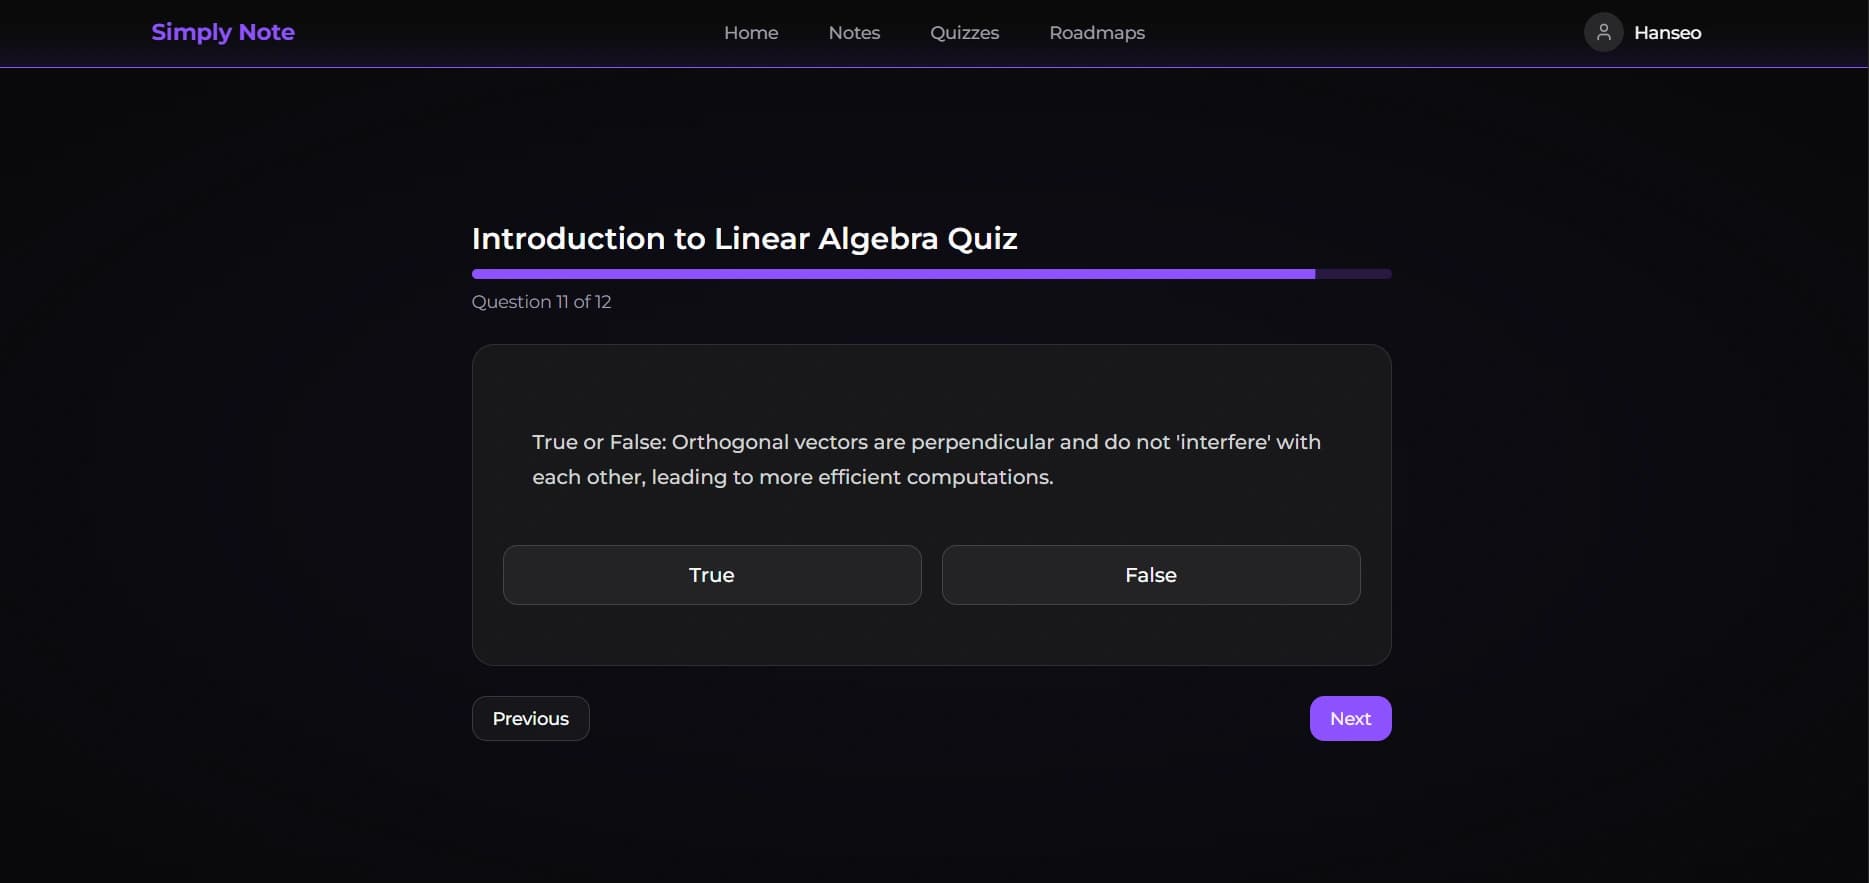Viewport: 1869px width, 883px height.
Task: Click the purple filled part of the progress bar
Action: click(892, 274)
